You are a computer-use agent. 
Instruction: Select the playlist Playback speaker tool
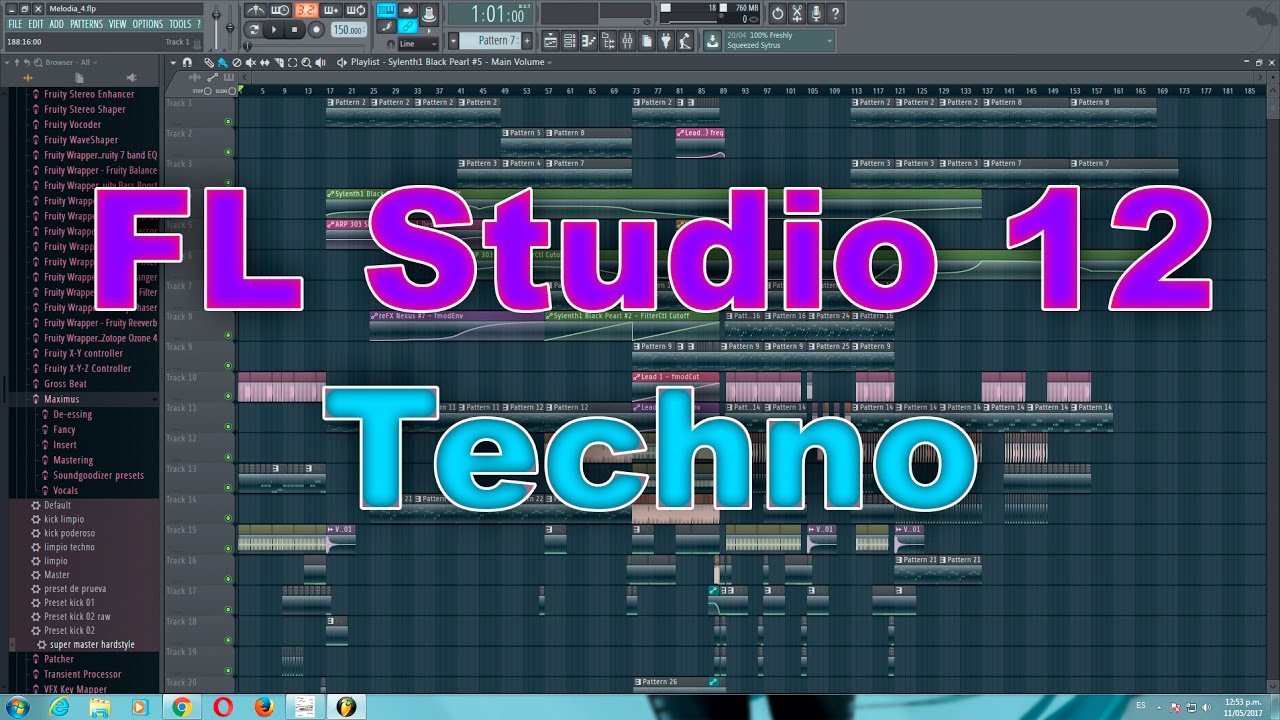[320, 63]
